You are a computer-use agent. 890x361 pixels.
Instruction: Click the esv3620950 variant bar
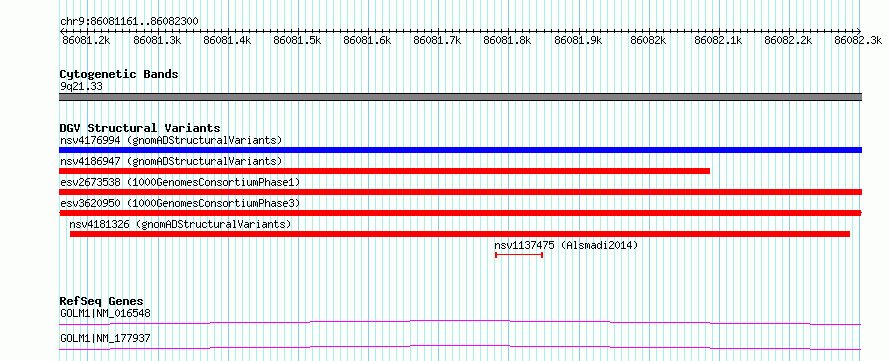pos(460,213)
